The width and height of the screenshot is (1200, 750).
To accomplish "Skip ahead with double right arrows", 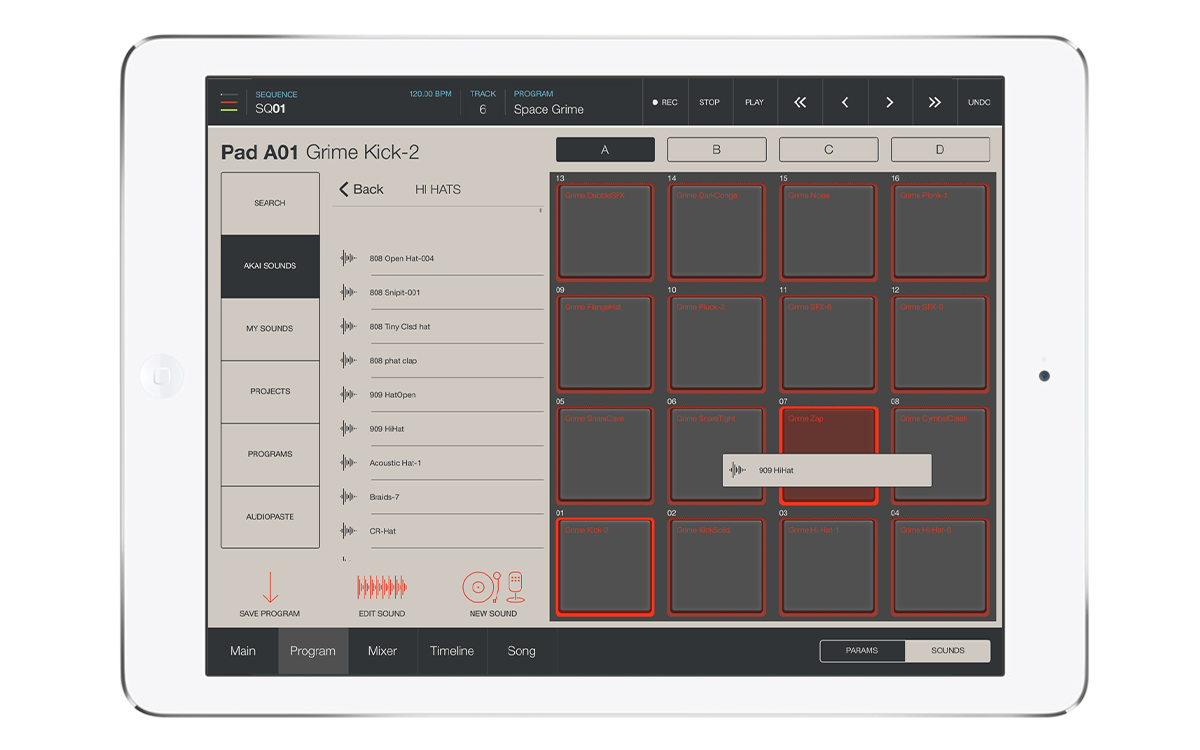I will pyautogui.click(x=934, y=102).
